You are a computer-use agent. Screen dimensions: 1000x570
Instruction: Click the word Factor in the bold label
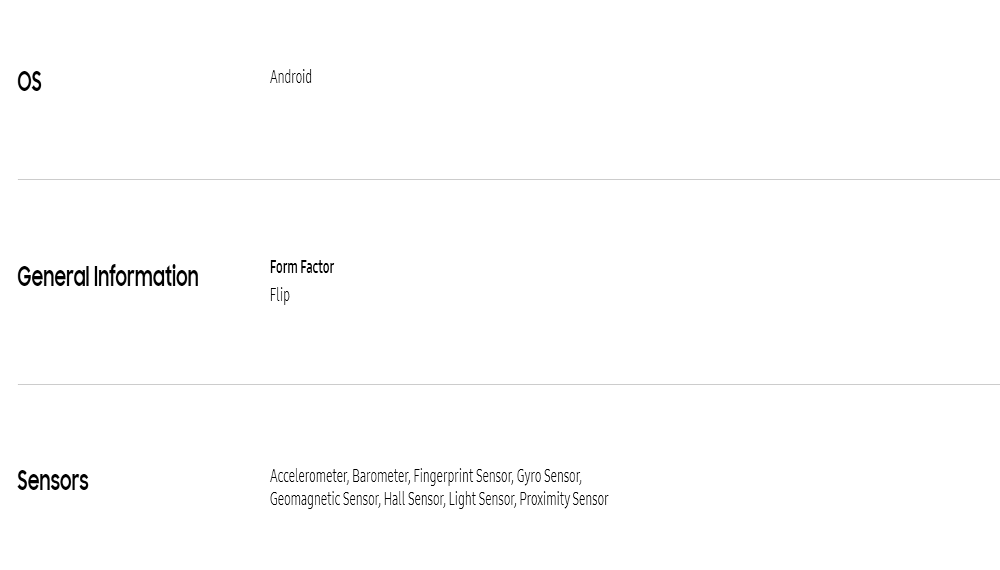[x=317, y=267]
